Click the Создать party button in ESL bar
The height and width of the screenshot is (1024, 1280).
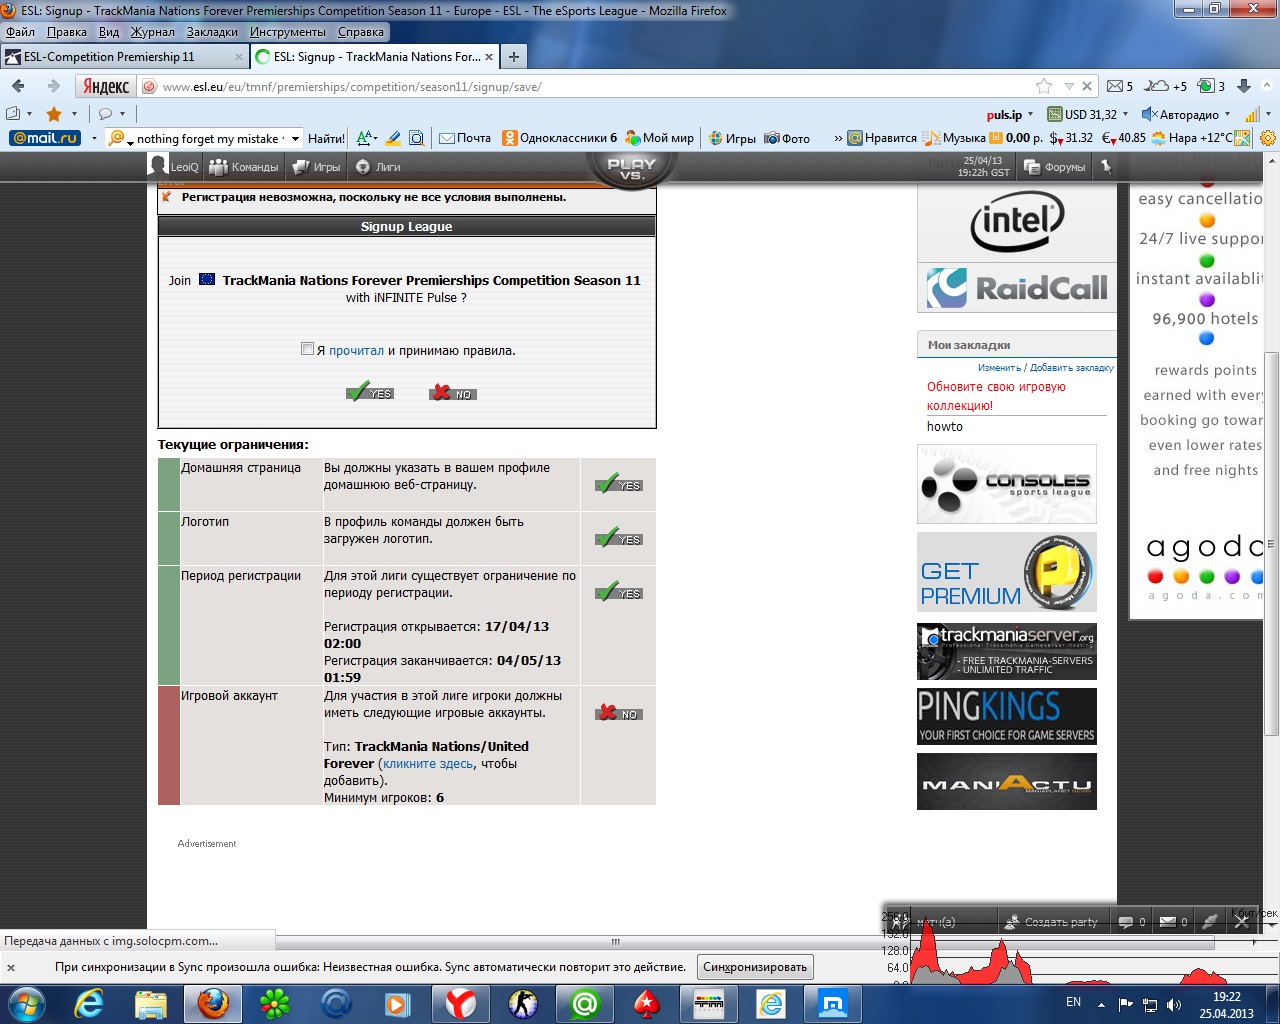tap(1051, 922)
